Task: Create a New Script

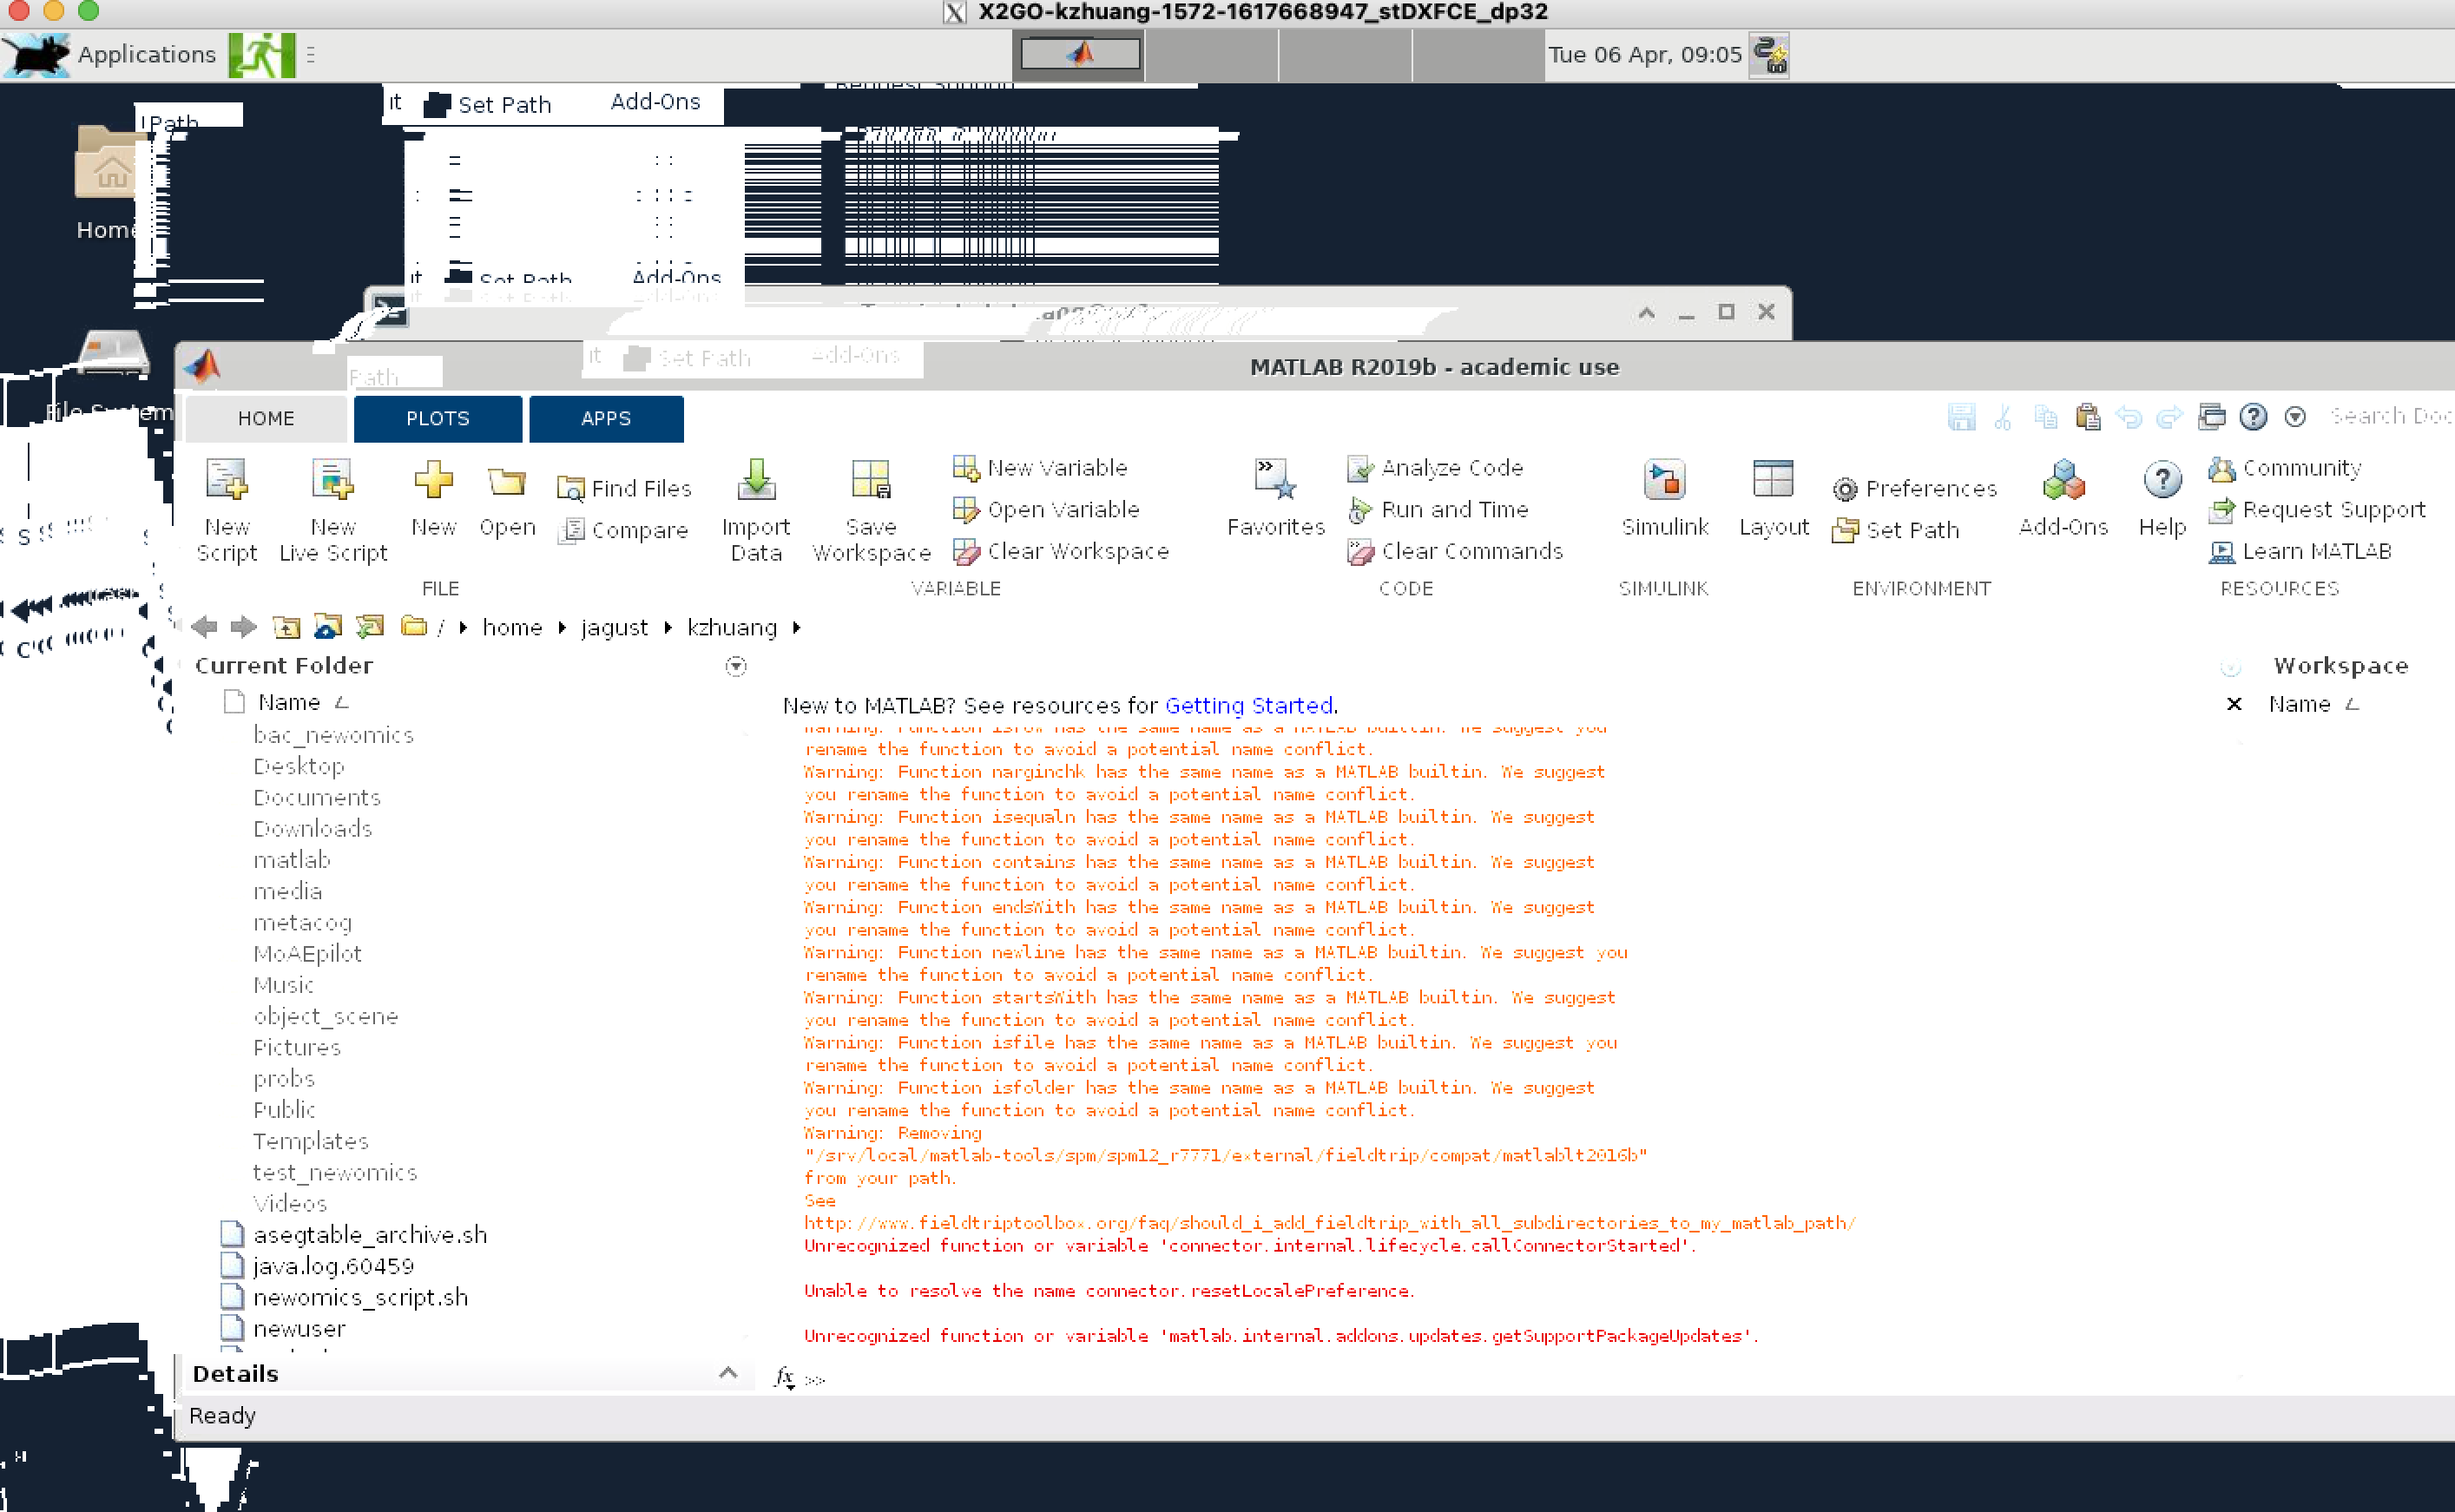Action: point(227,510)
